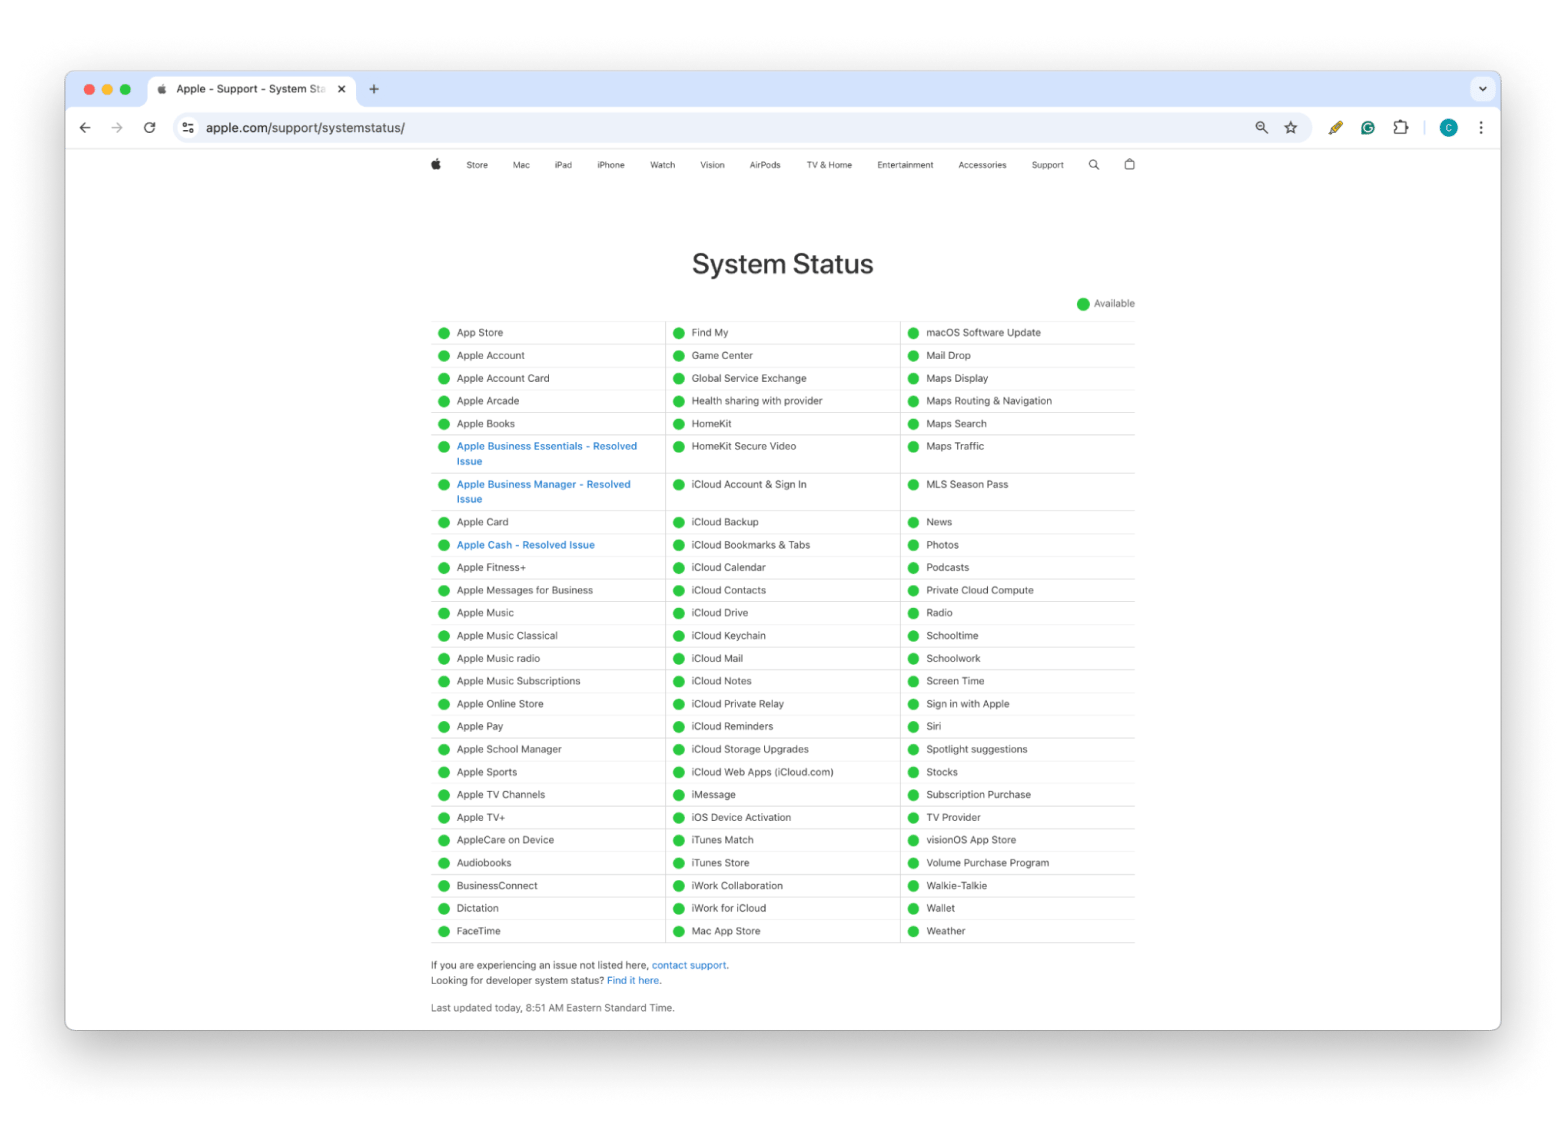Open the iPad menu
This screenshot has width=1560, height=1124.
563,165
